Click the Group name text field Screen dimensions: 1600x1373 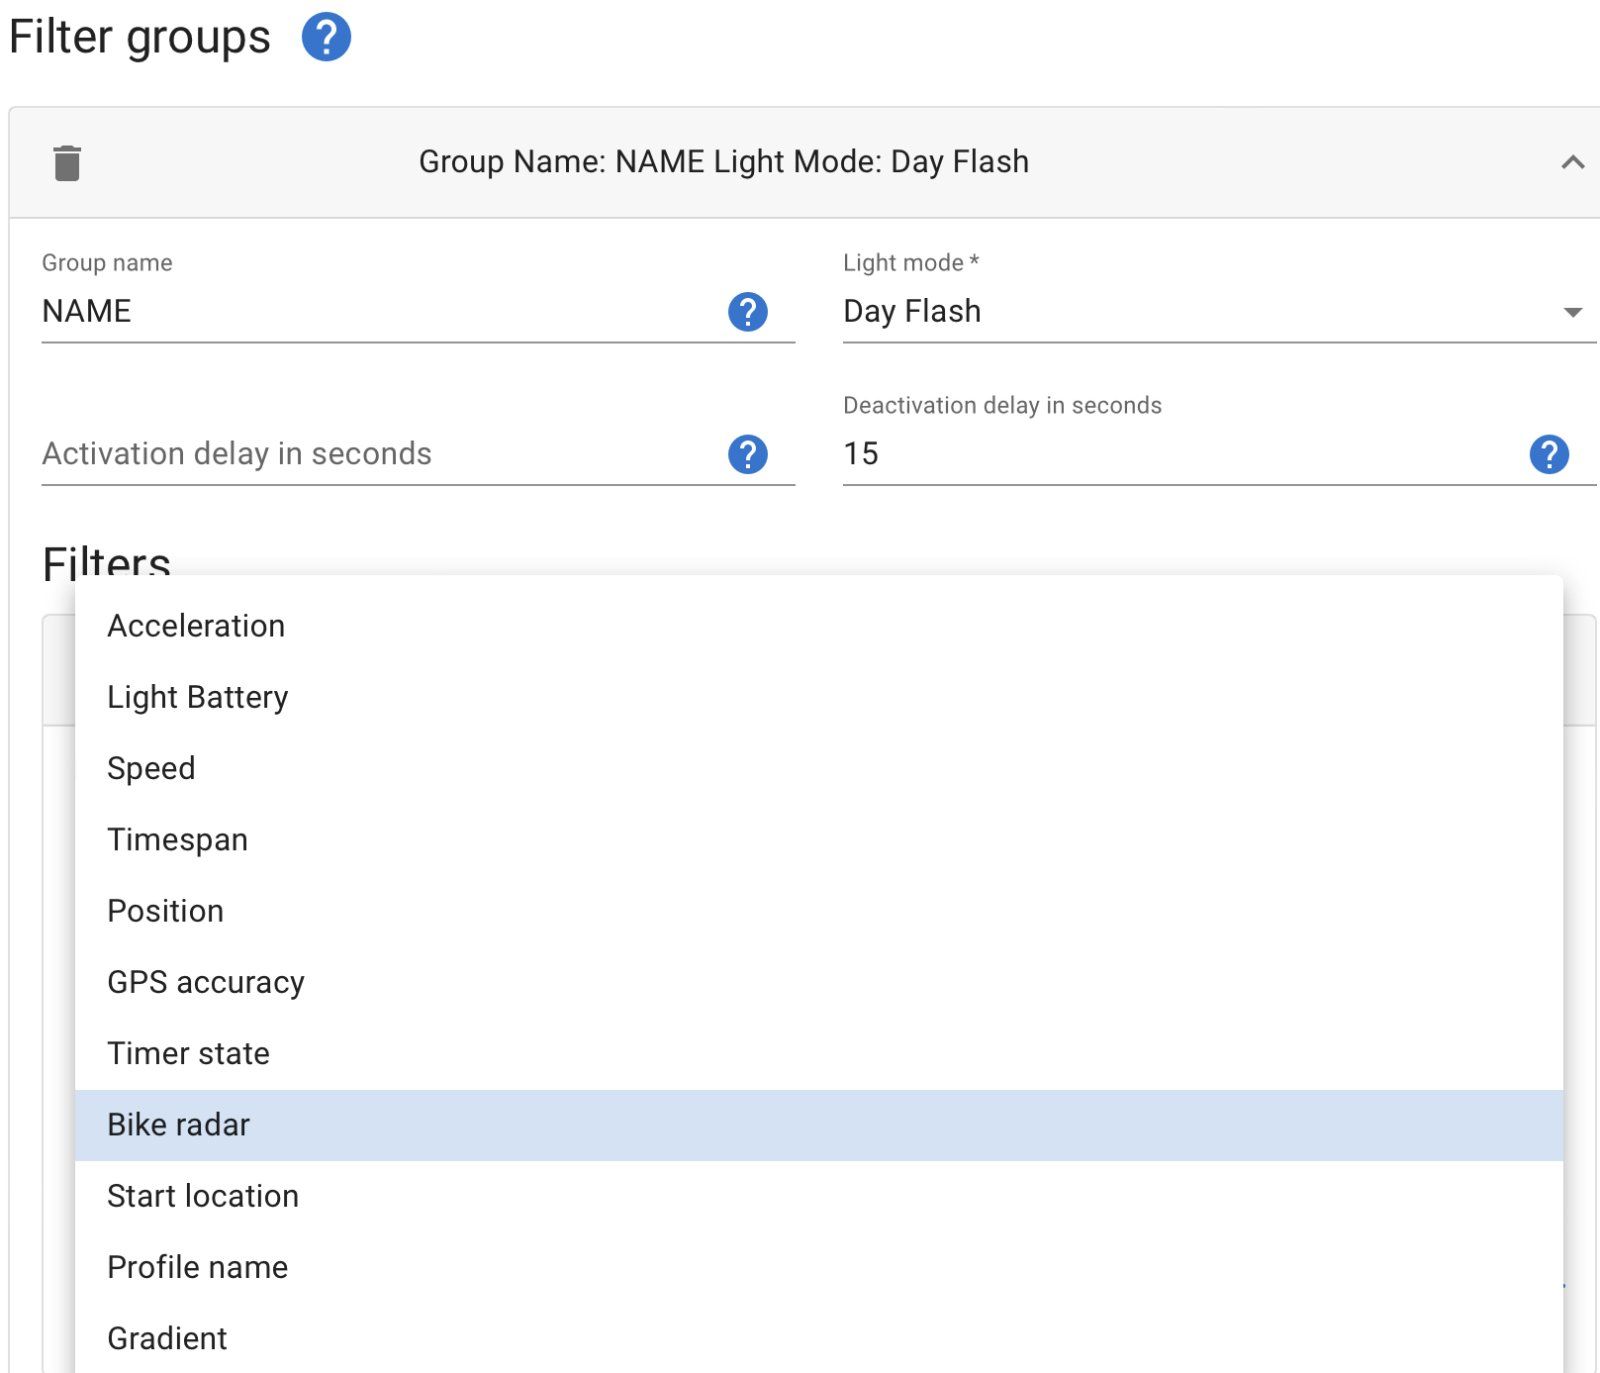(x=380, y=312)
